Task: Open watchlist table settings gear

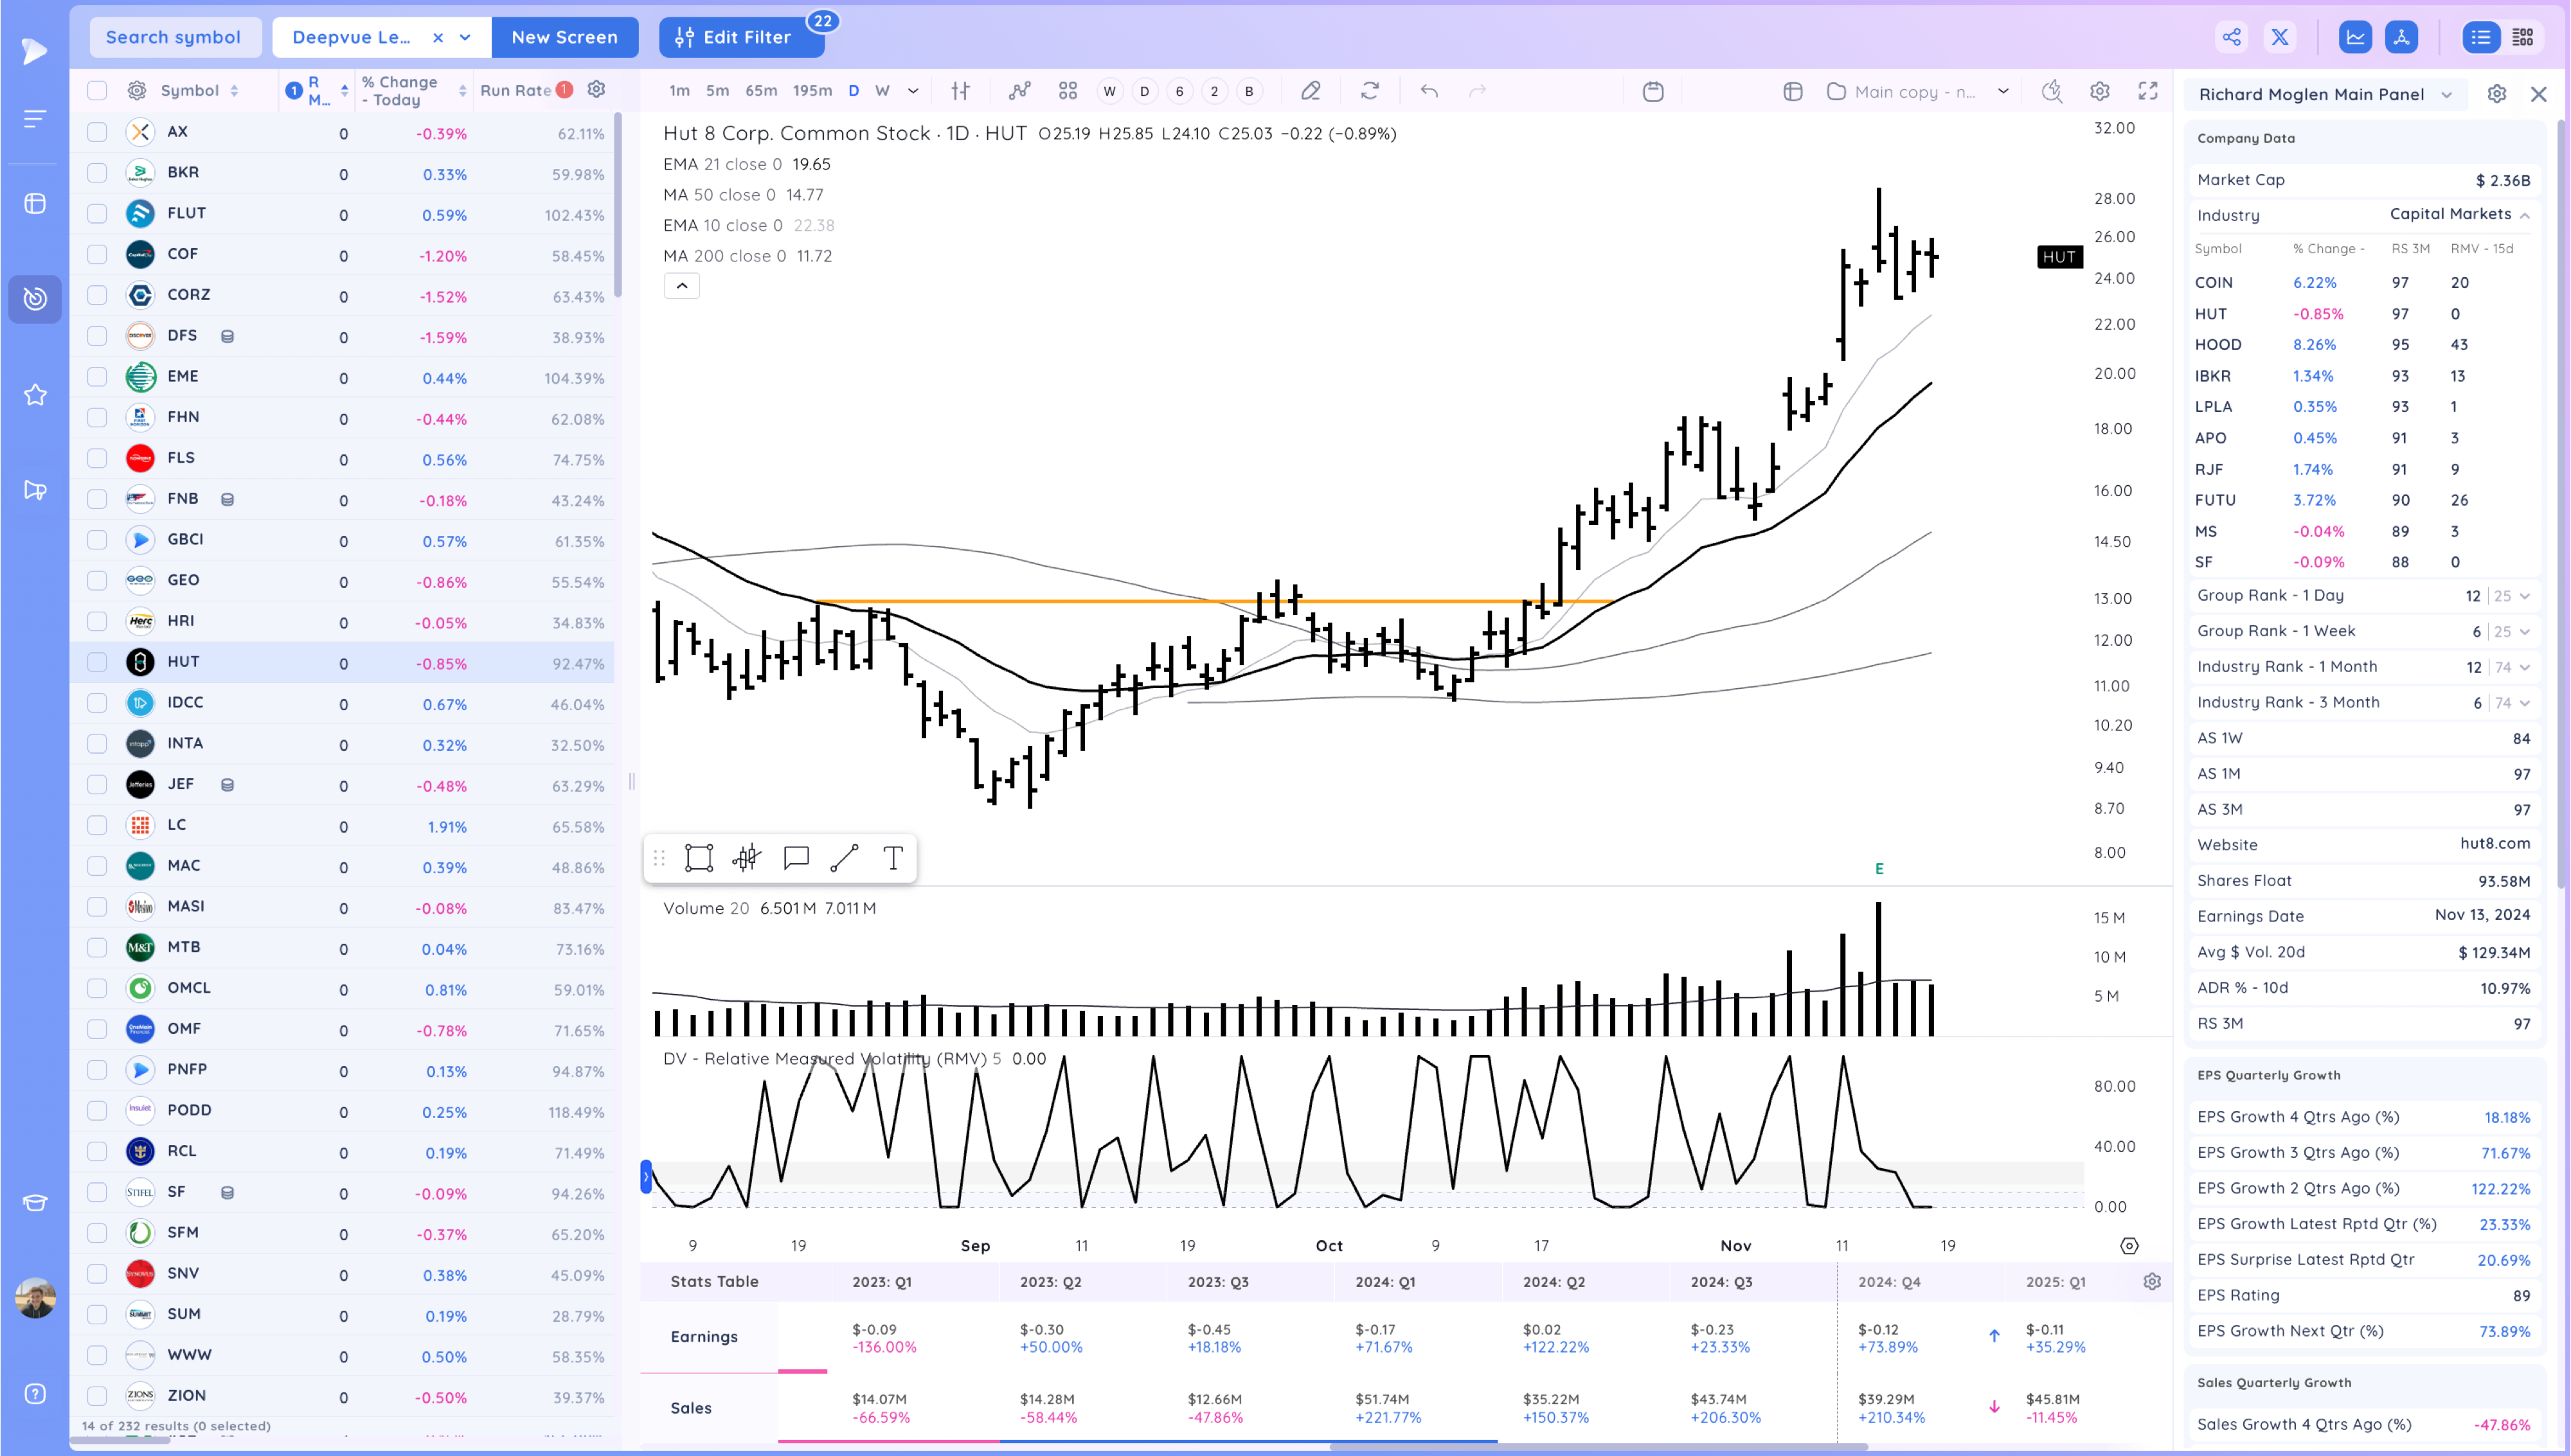Action: [x=137, y=91]
